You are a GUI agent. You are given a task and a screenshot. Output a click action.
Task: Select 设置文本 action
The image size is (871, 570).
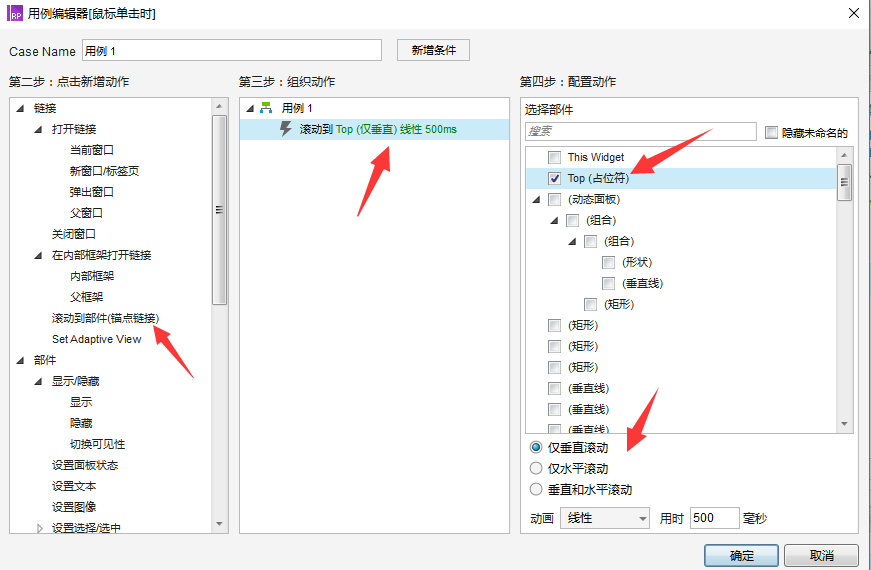[x=74, y=486]
